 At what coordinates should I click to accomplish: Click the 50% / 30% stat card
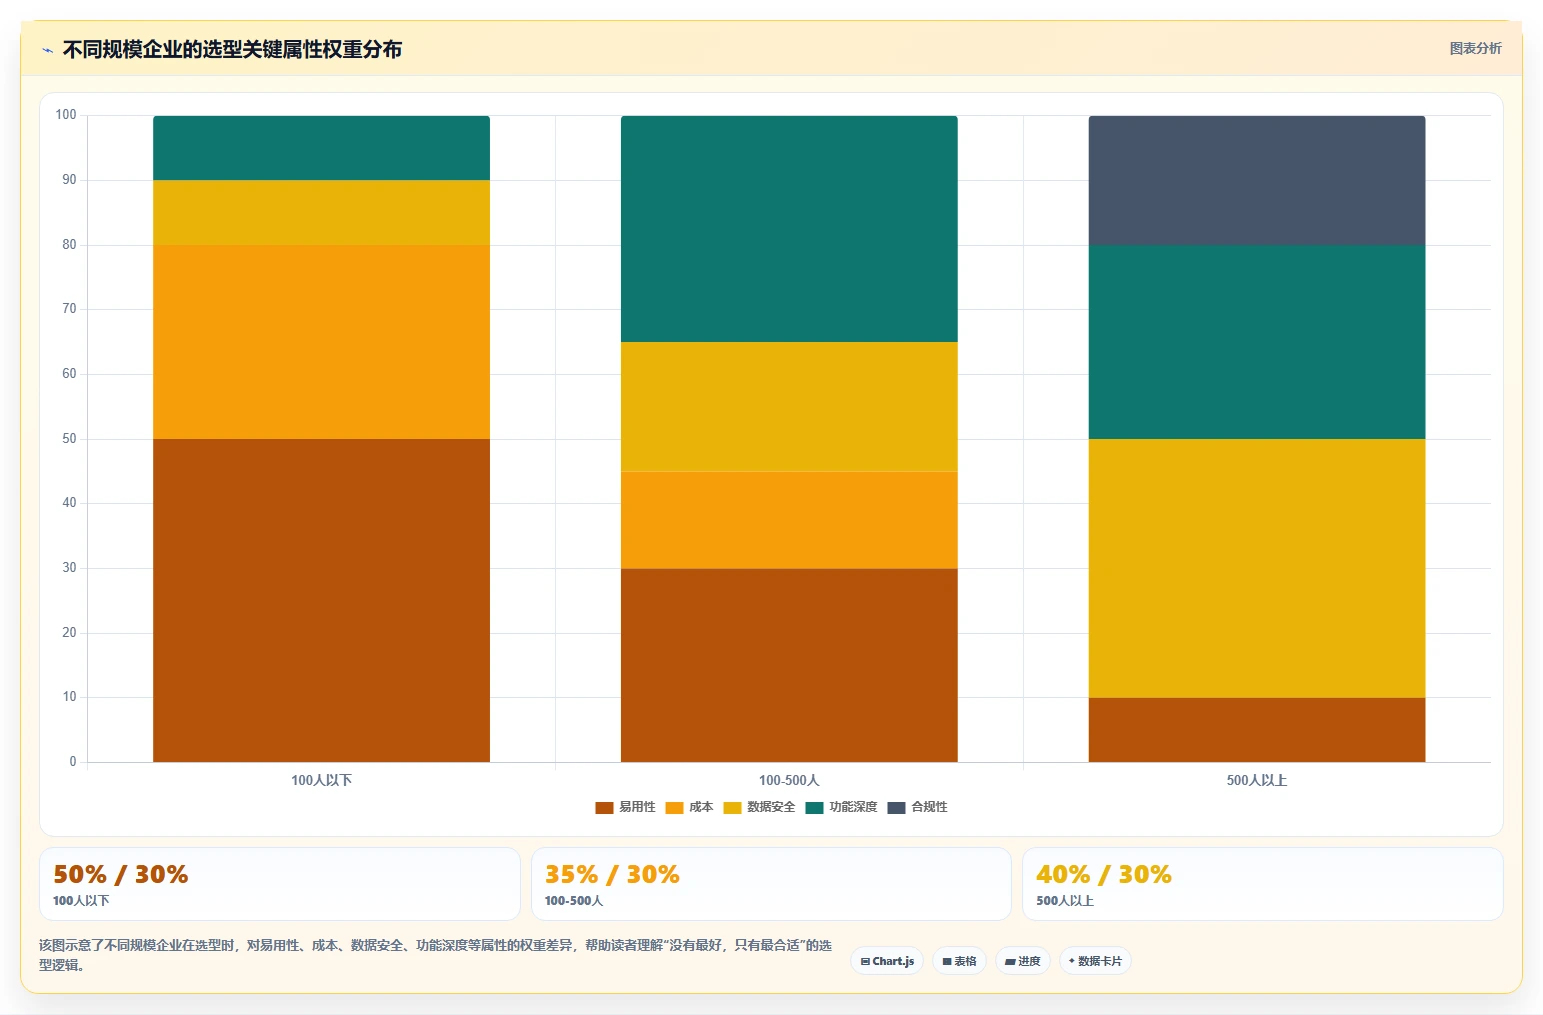coord(280,884)
